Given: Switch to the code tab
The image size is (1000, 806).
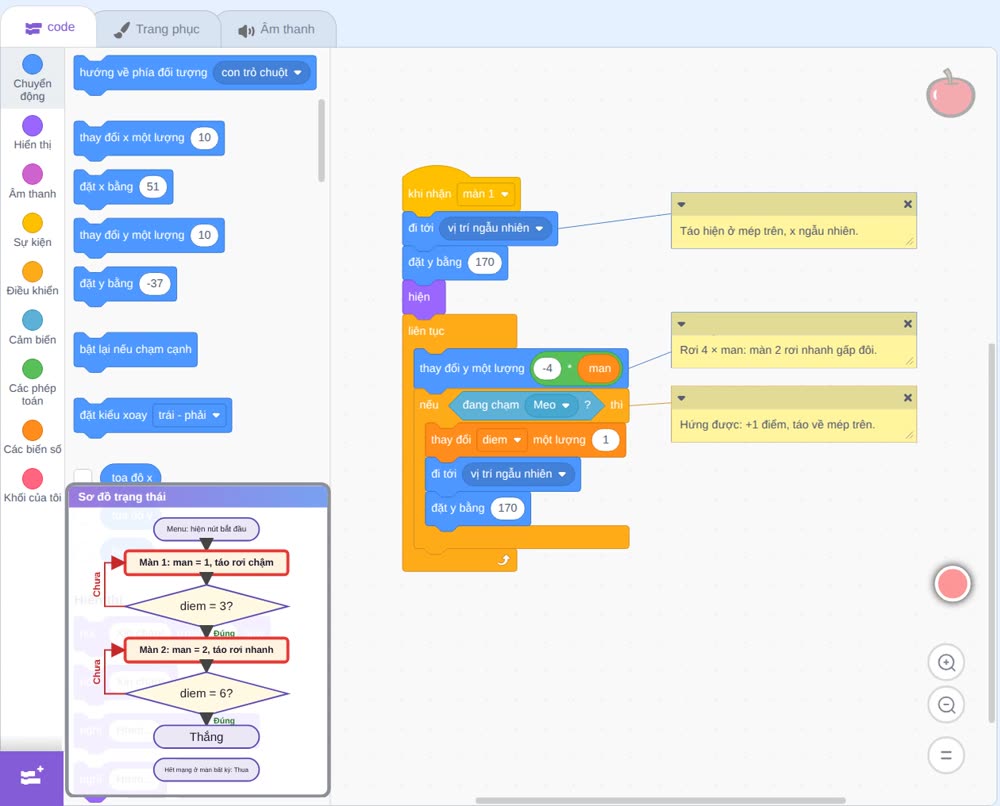Looking at the screenshot, I should [x=49, y=27].
